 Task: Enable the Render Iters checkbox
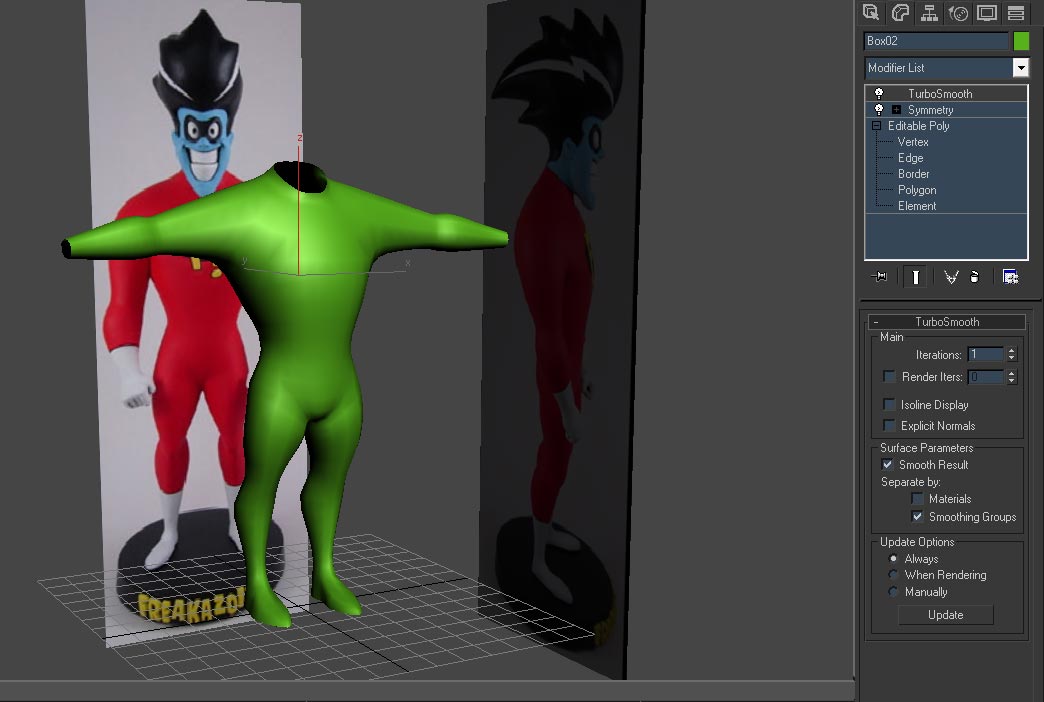(889, 376)
